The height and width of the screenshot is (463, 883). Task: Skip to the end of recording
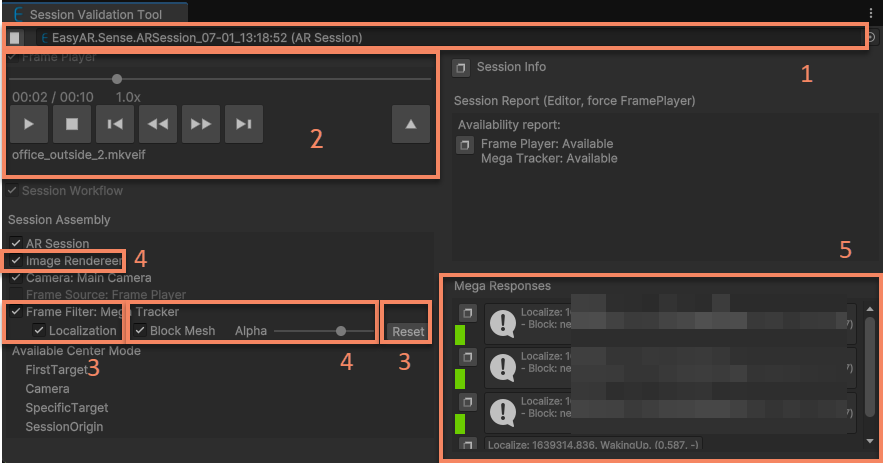coord(244,124)
